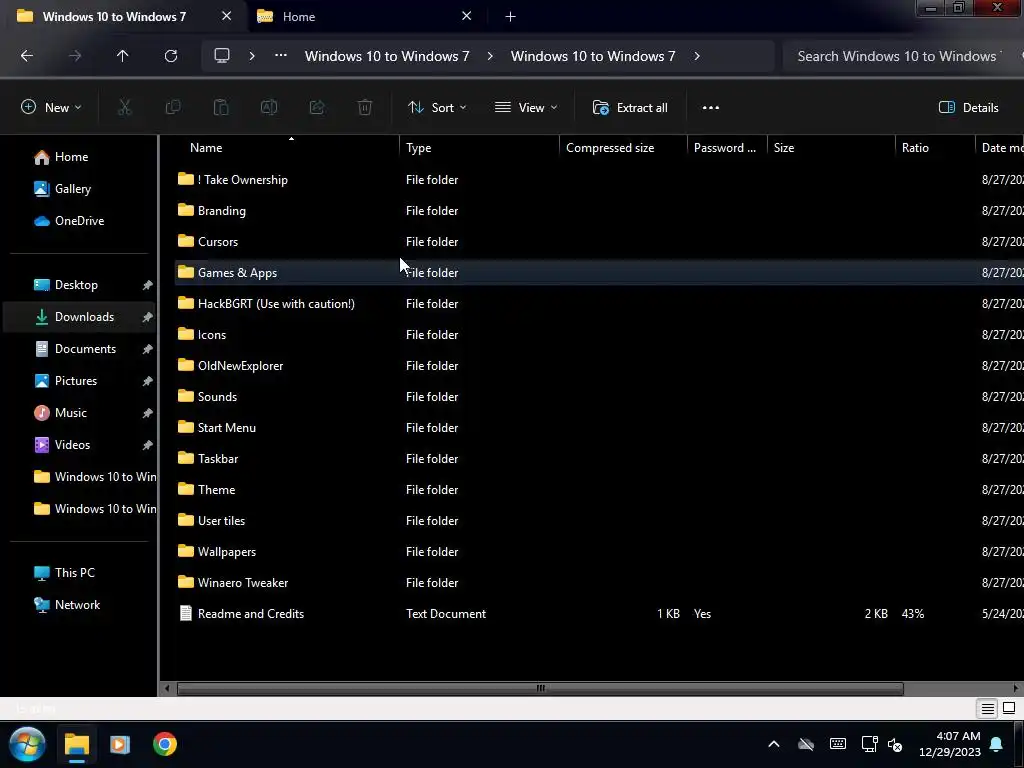The image size is (1024, 768).
Task: Expand chevron after This PC icon
Action: tap(251, 56)
